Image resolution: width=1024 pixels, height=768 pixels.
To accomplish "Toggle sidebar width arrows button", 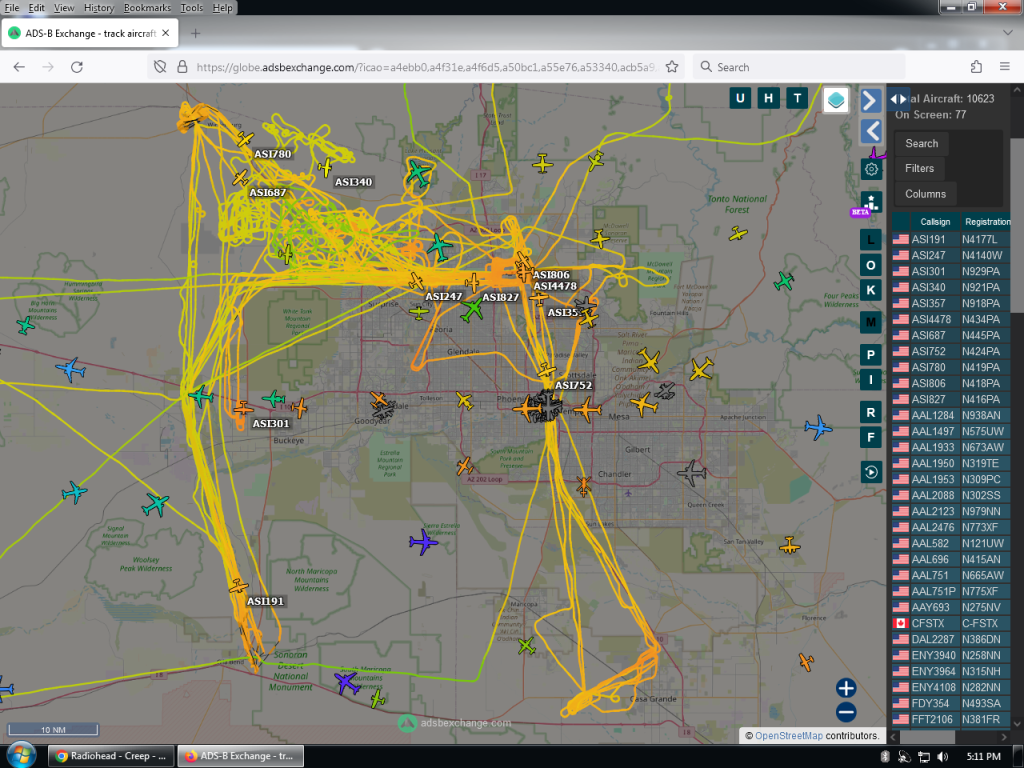I will click(899, 99).
